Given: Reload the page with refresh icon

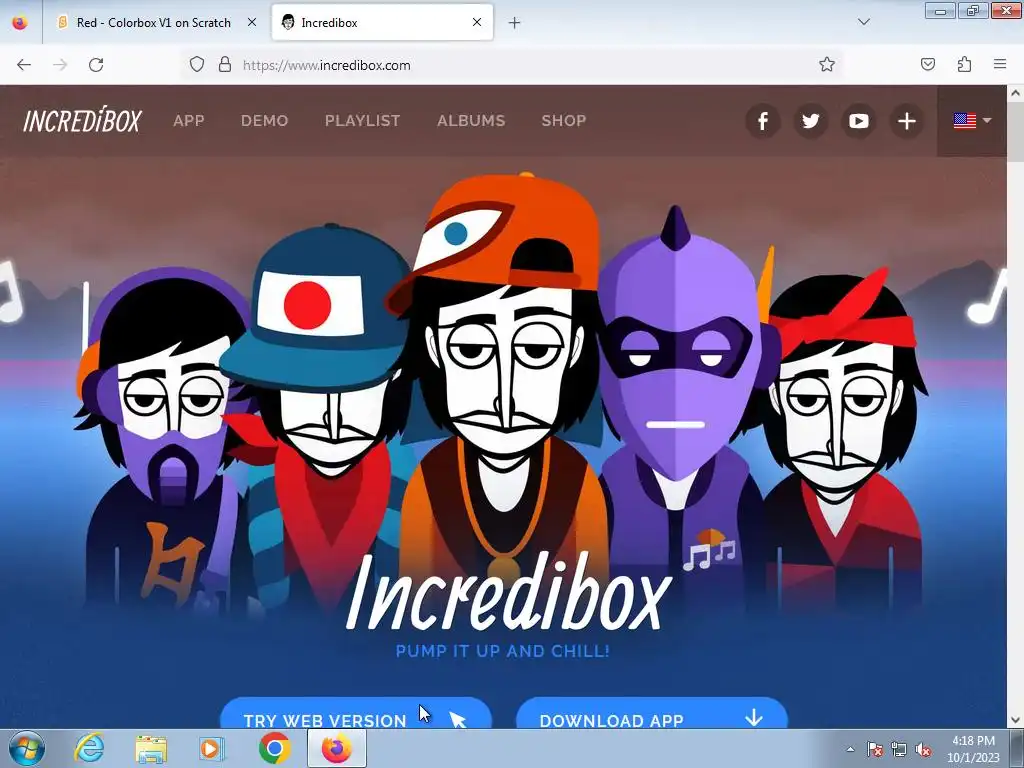Looking at the screenshot, I should tap(96, 65).
